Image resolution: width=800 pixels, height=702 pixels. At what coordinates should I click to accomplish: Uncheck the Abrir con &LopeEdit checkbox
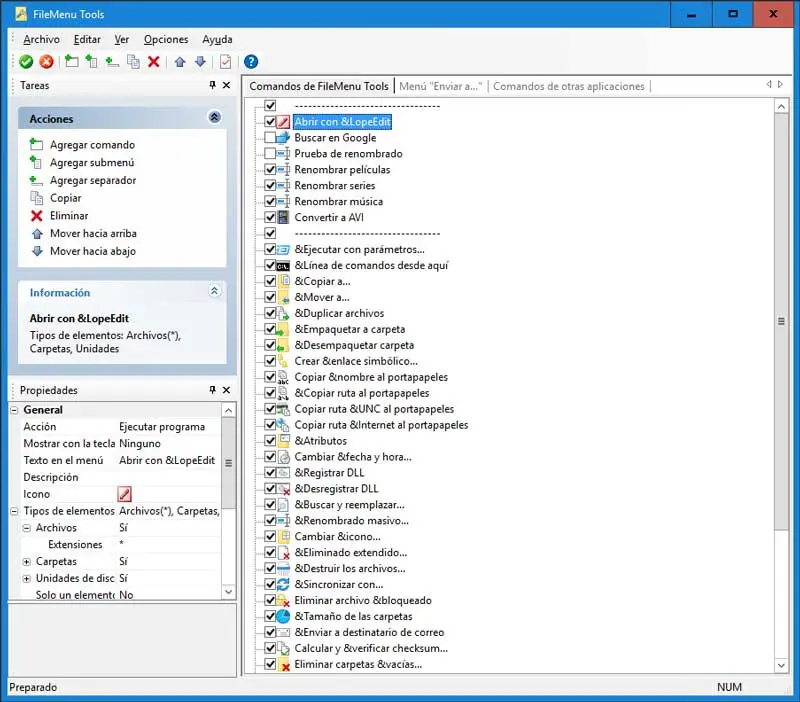point(270,122)
